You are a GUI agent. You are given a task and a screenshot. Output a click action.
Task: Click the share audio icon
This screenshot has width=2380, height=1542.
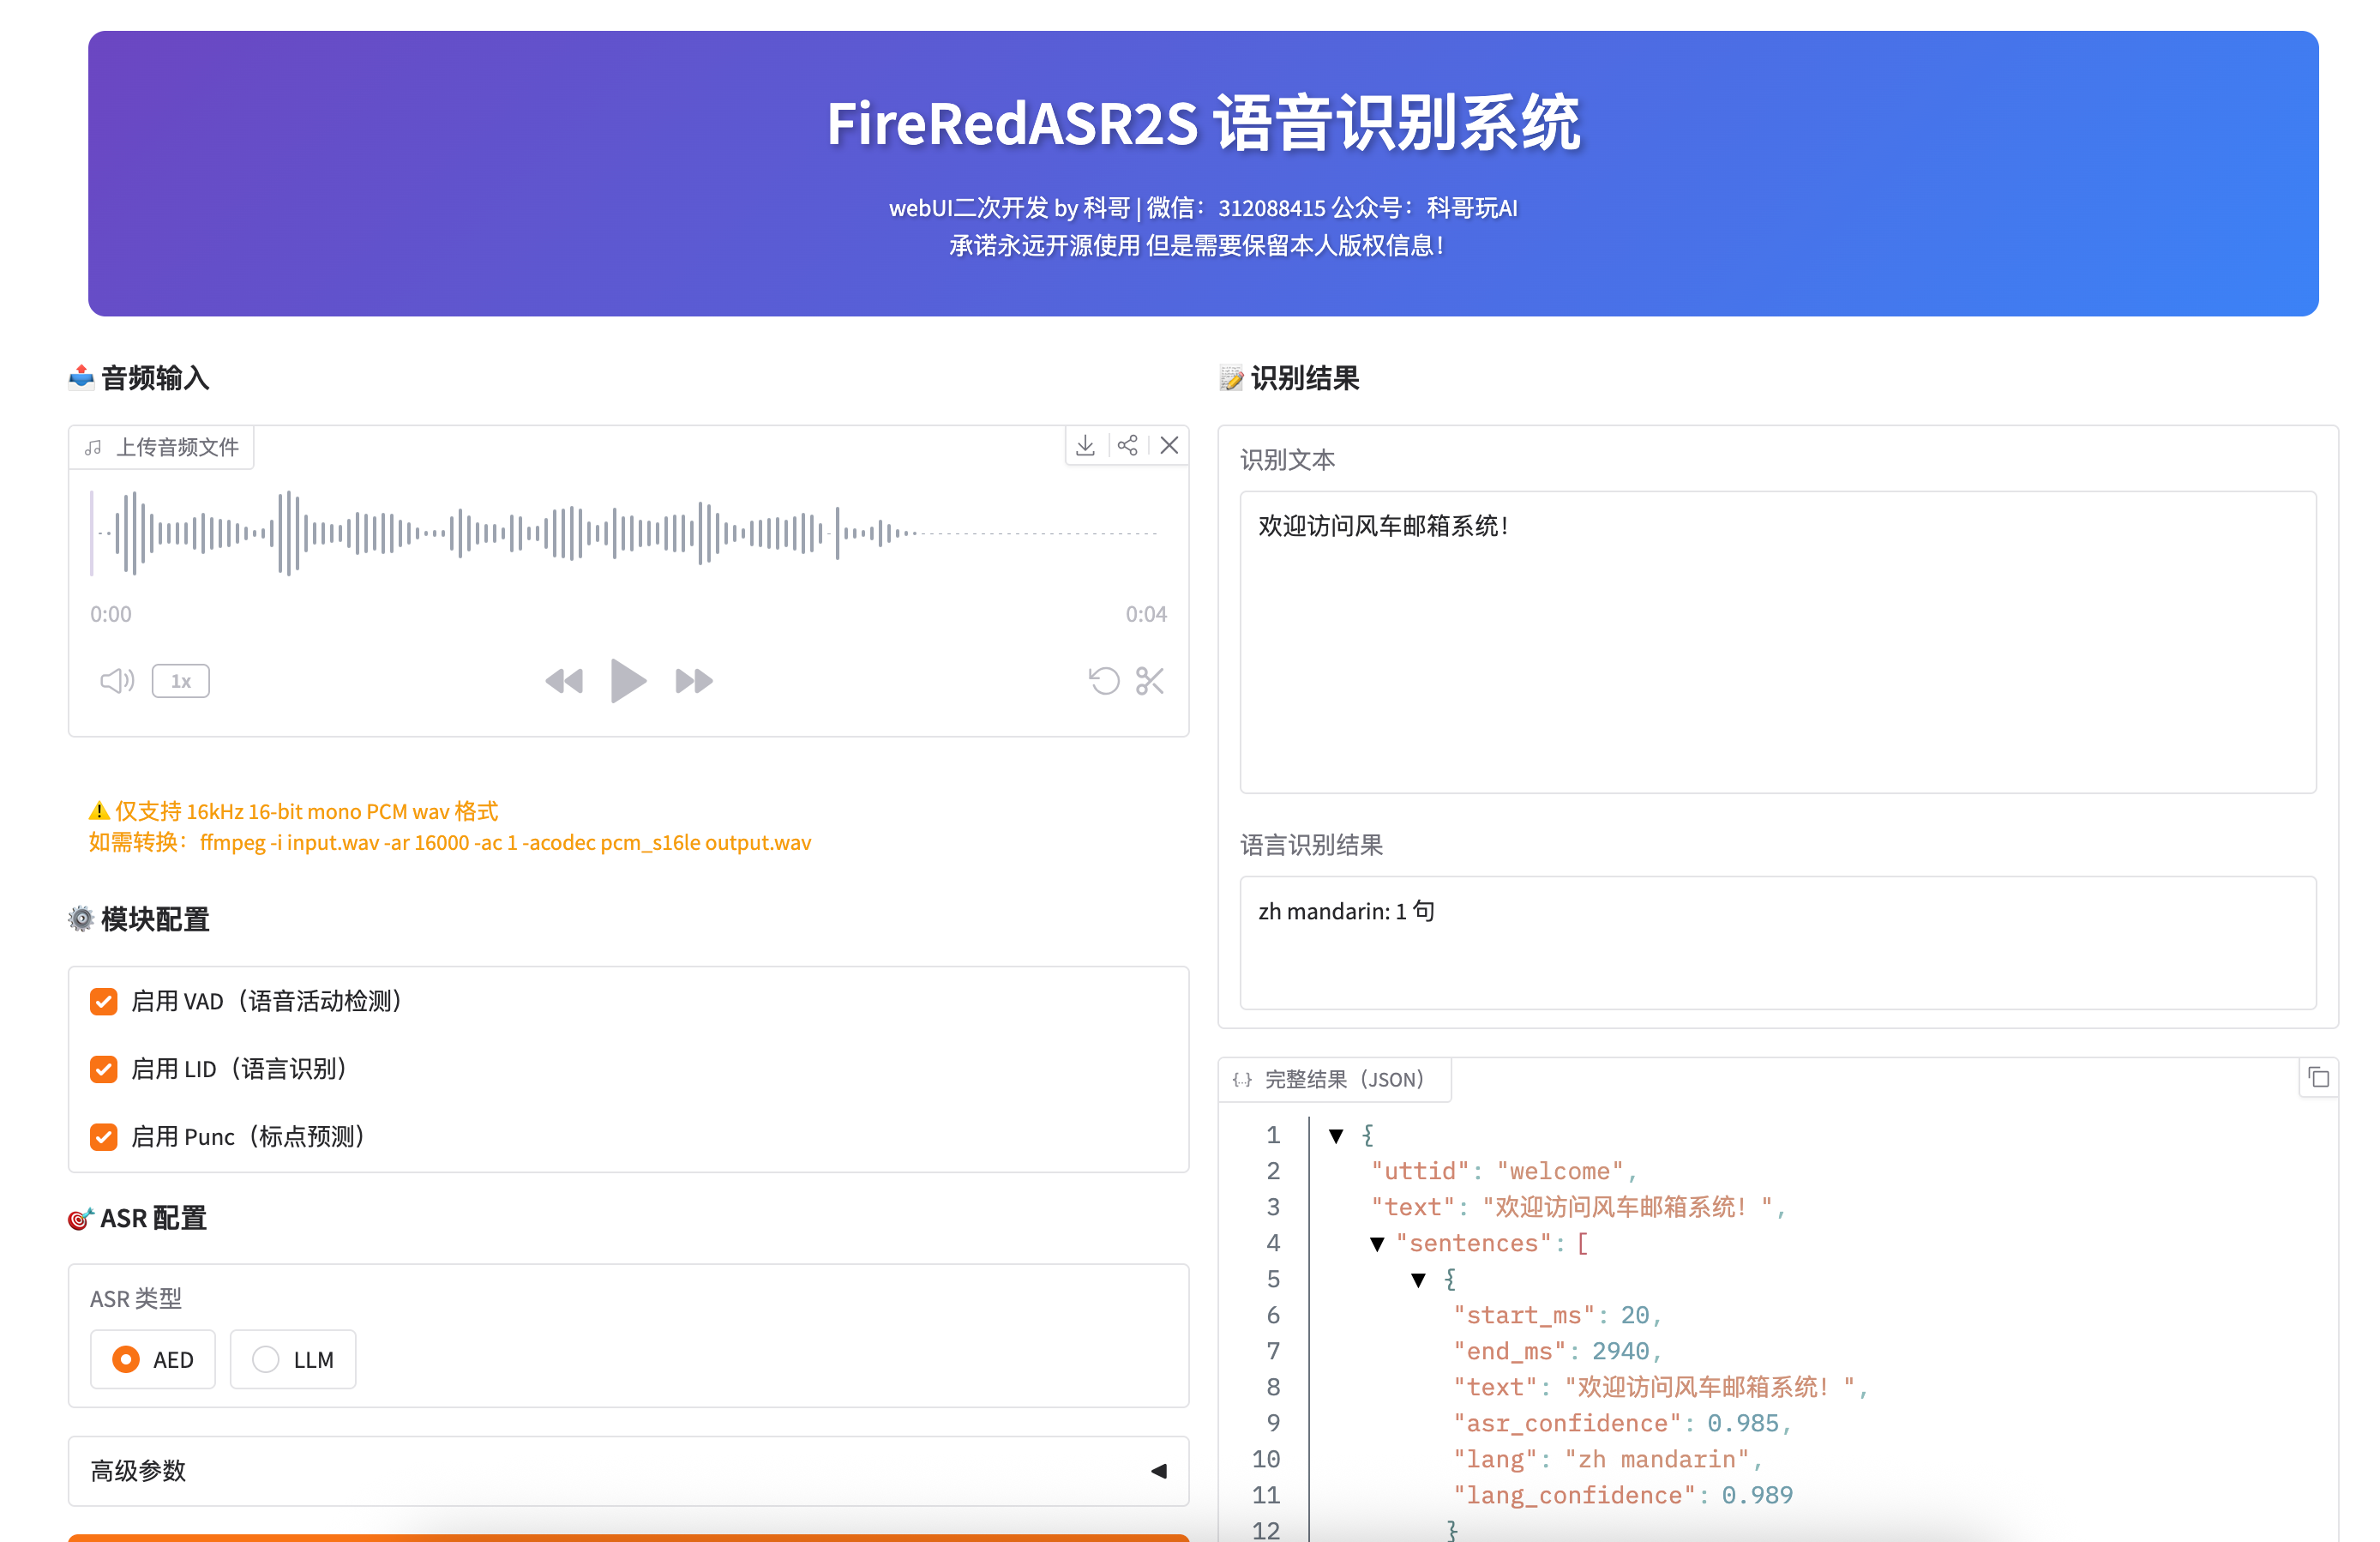pyautogui.click(x=1127, y=446)
